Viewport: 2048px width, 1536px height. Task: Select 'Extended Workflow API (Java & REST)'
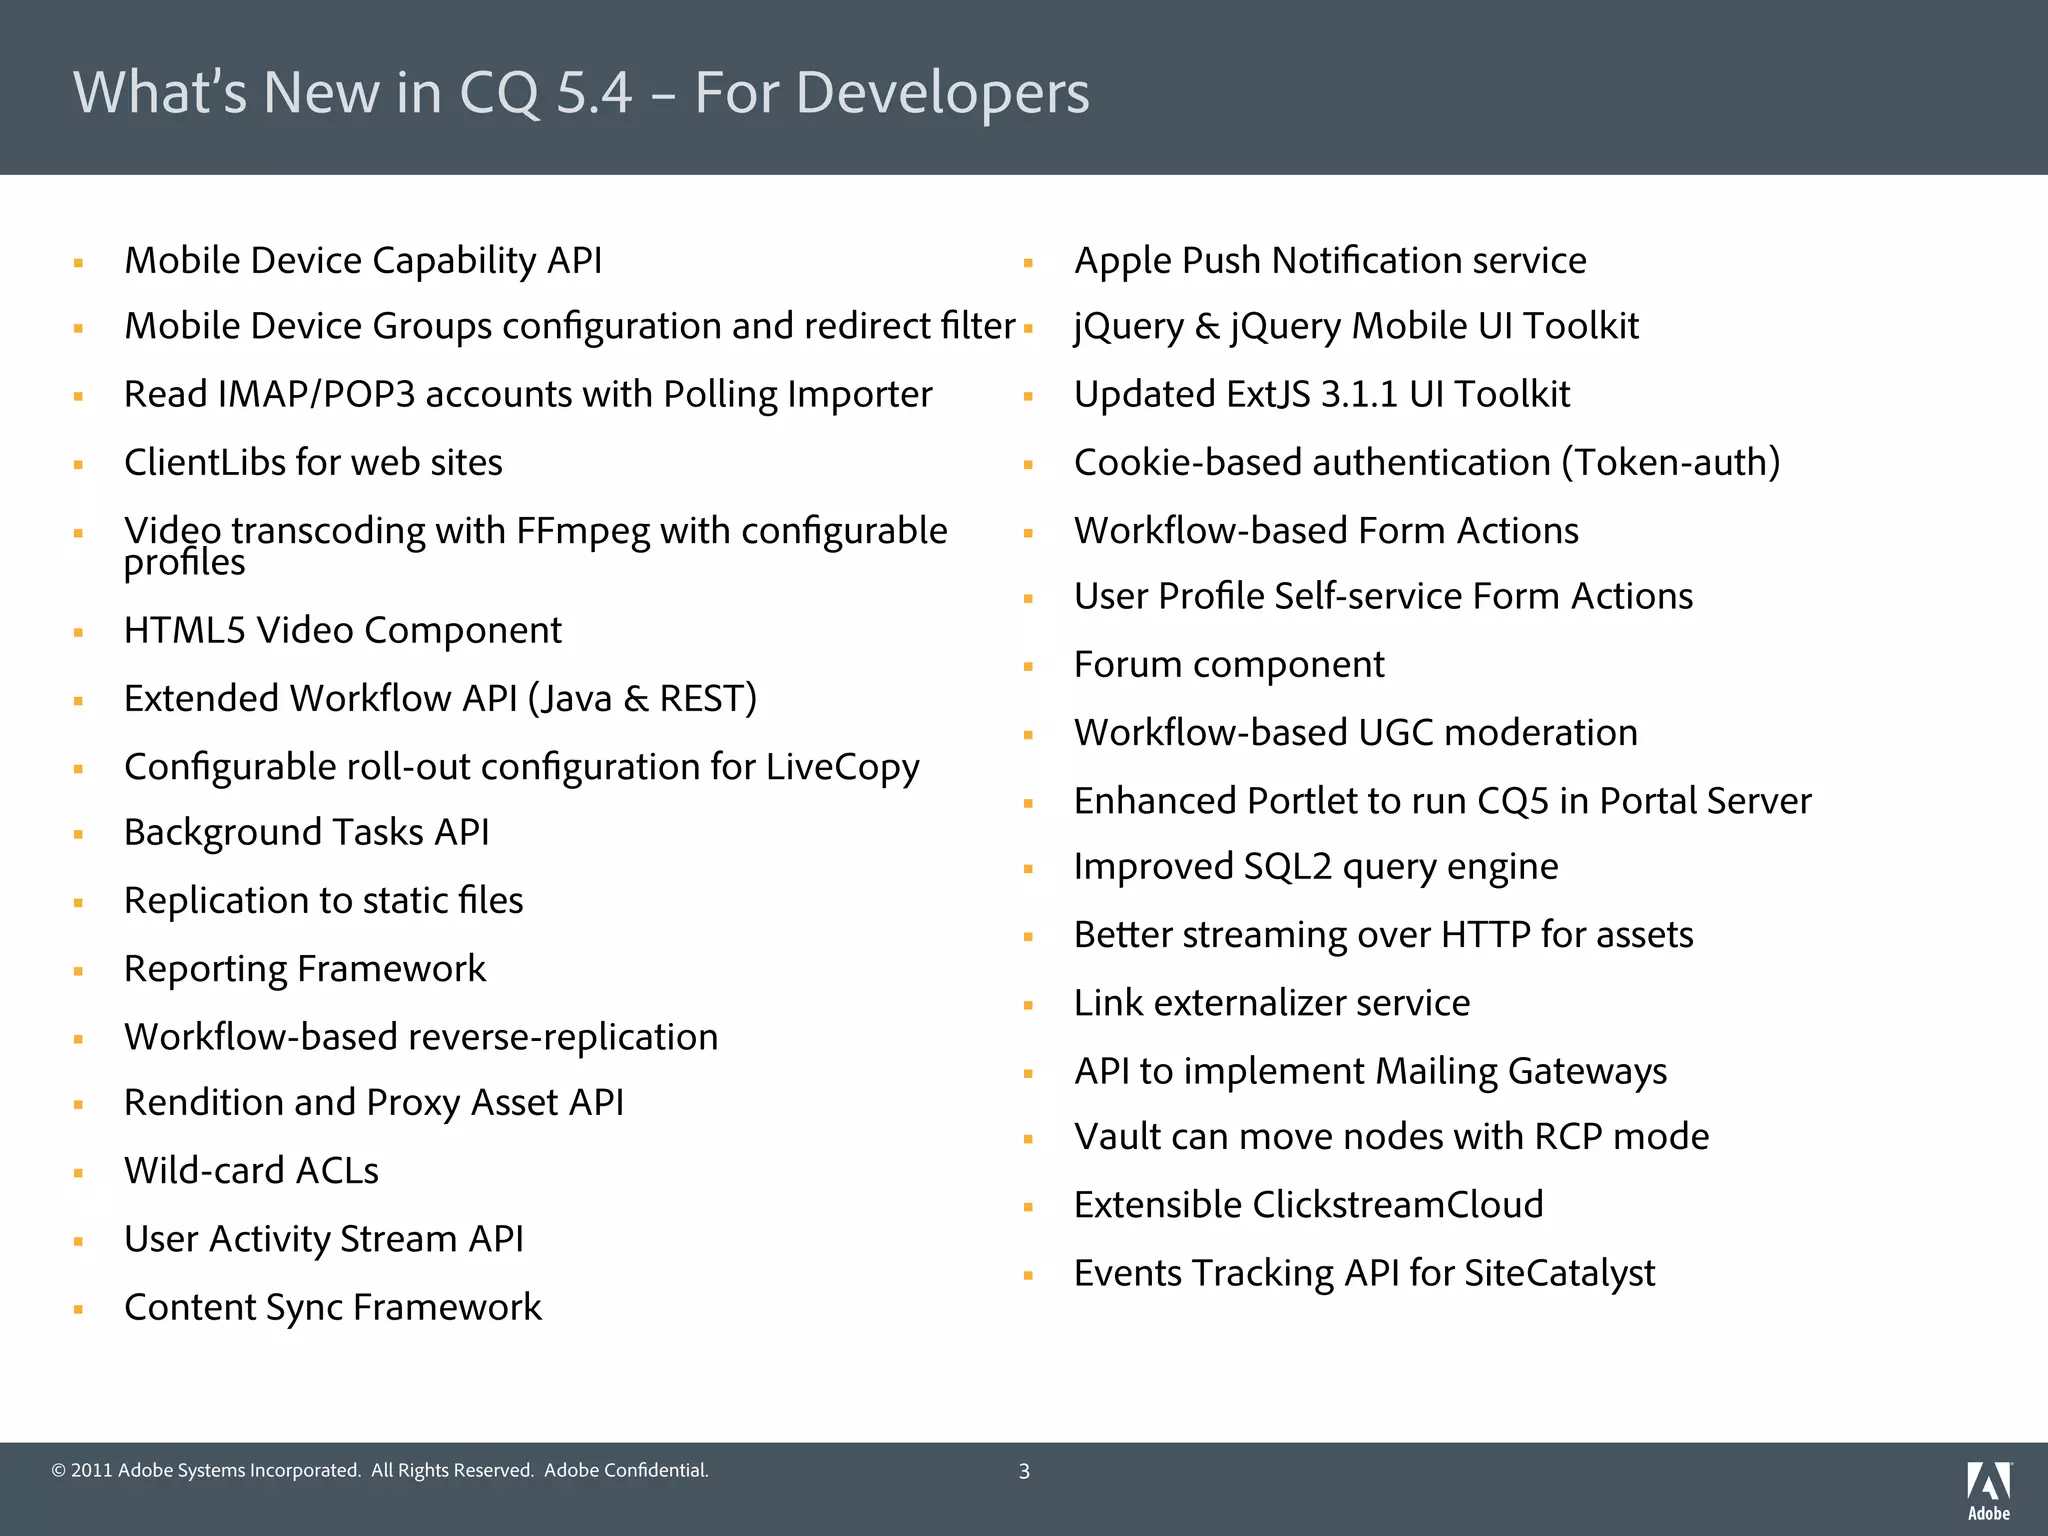pyautogui.click(x=441, y=699)
